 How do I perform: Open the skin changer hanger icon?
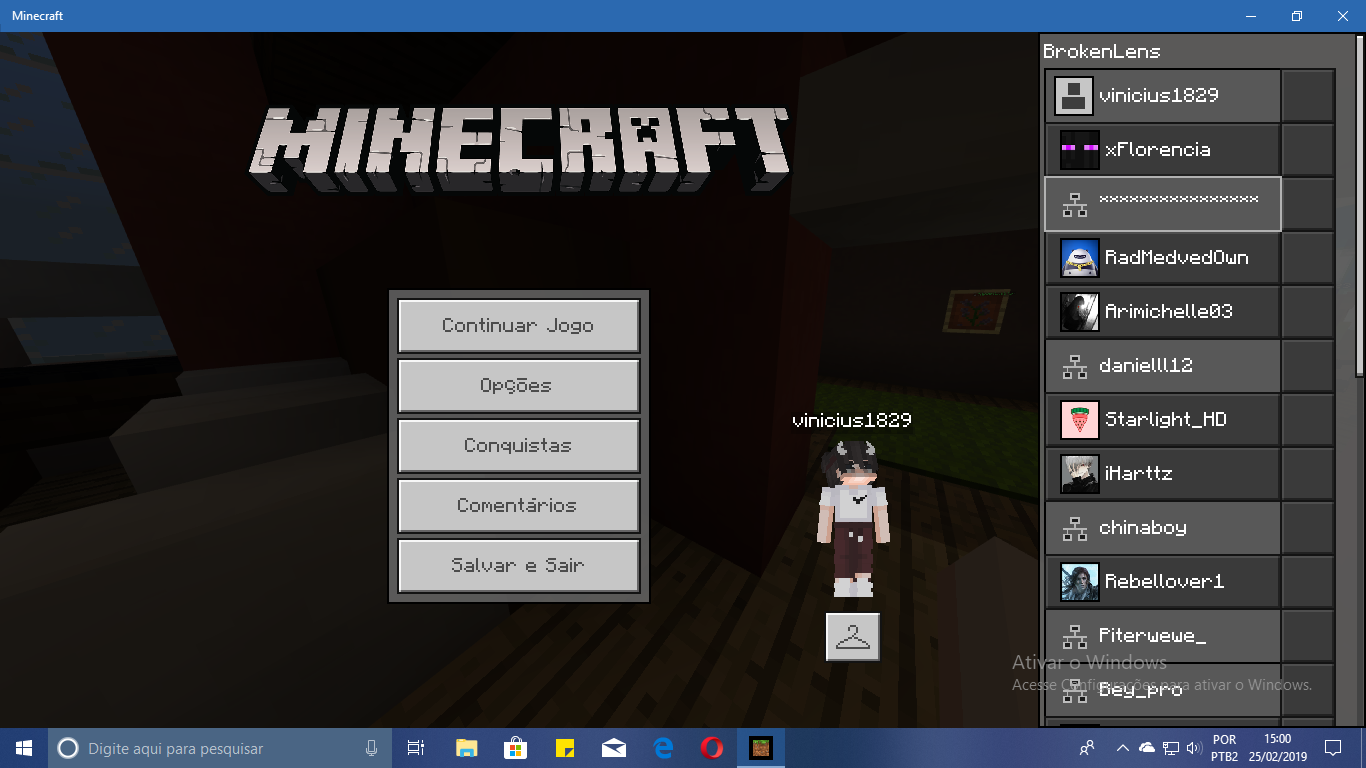point(853,637)
